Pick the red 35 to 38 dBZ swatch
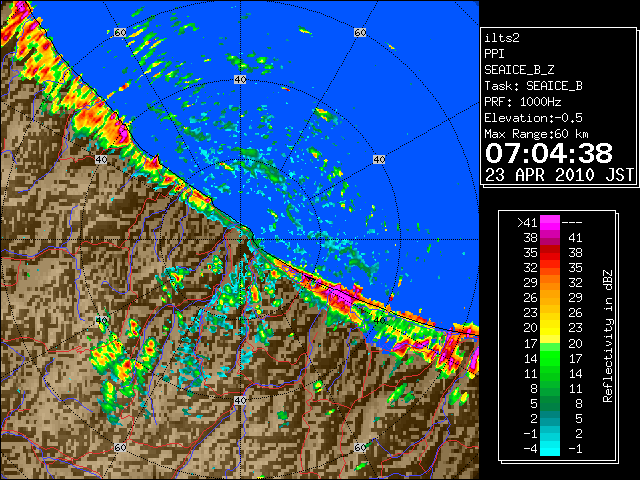The image size is (640, 480). pos(550,252)
